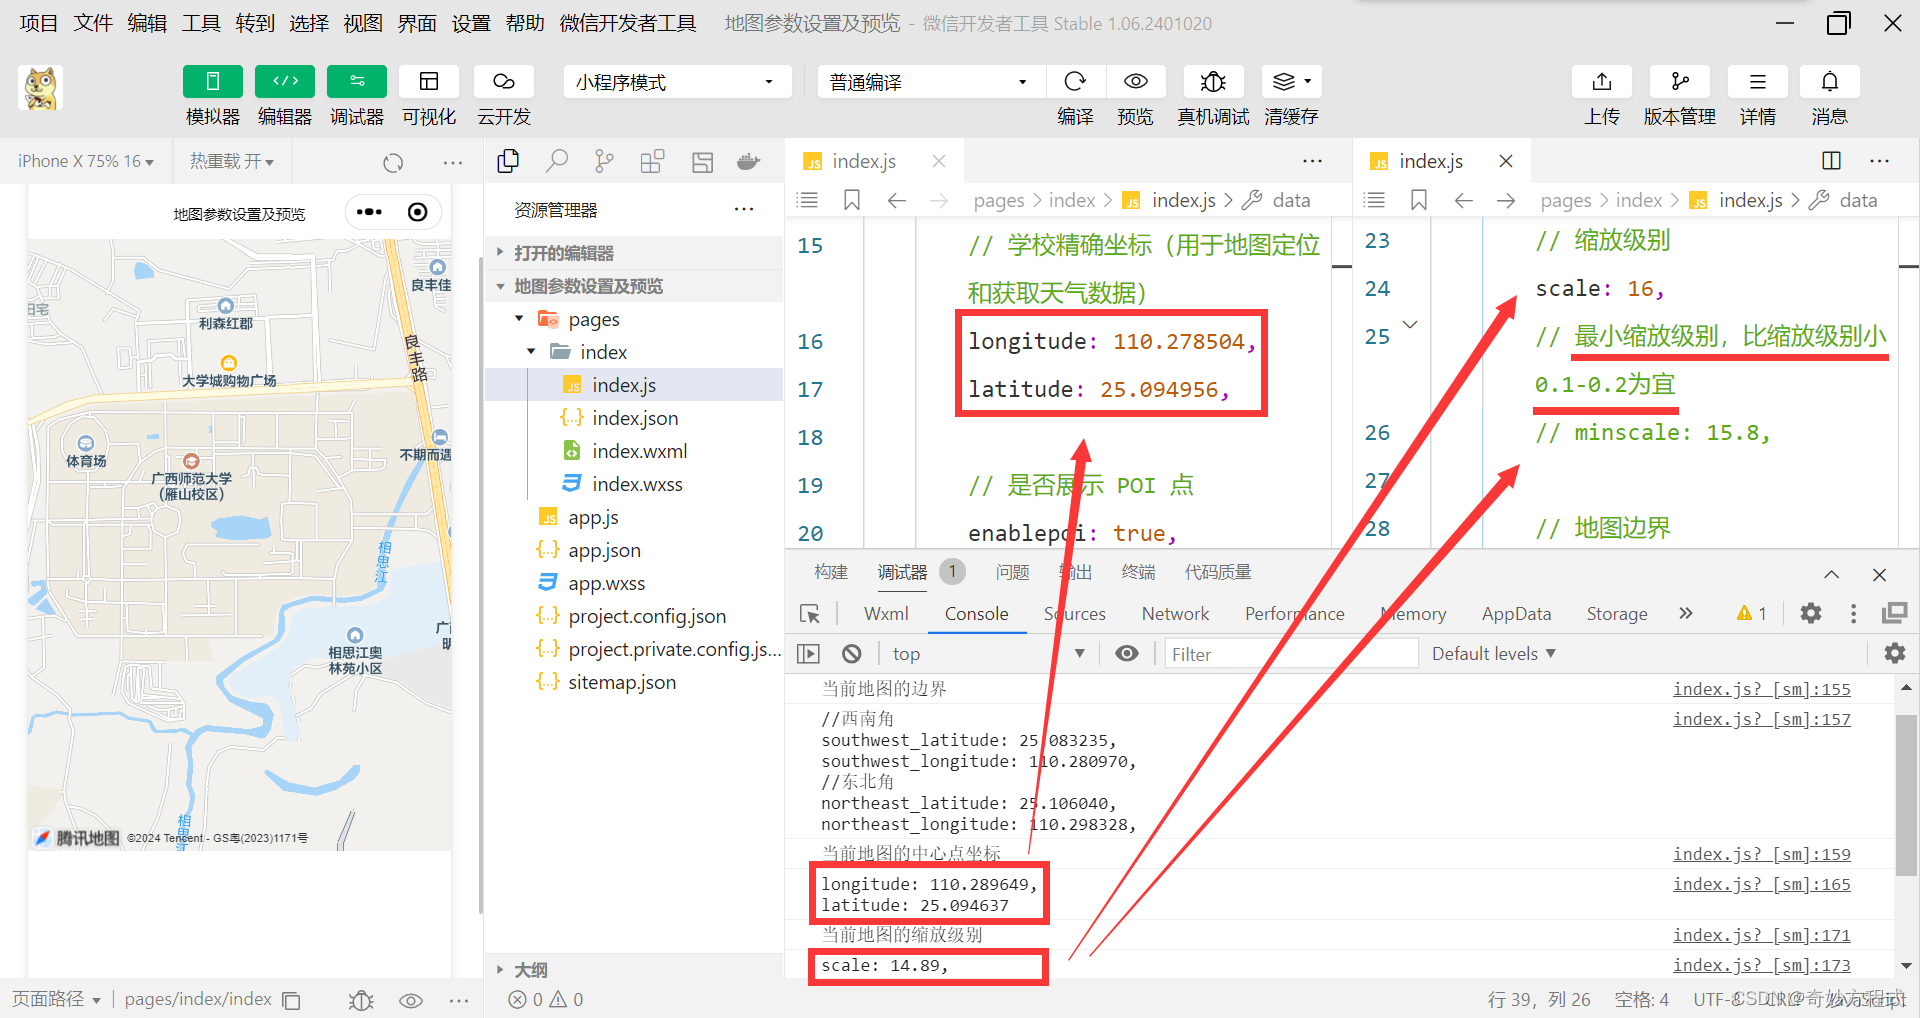Open the Docker whale icon in sidebar
This screenshot has width=1920, height=1018.
point(748,161)
